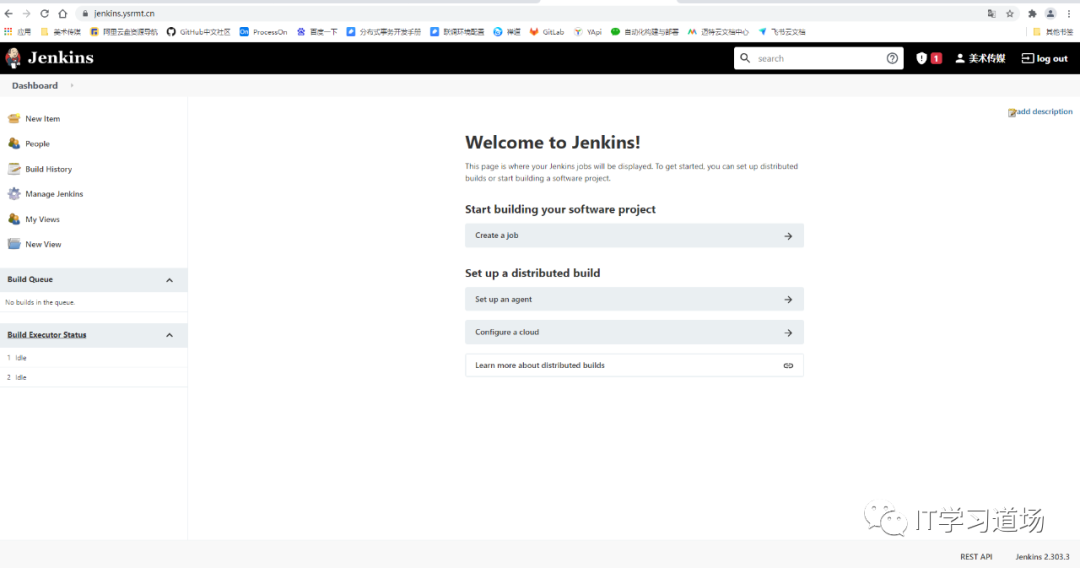Open the 美术传媒 bookmark folder

[x=61, y=32]
